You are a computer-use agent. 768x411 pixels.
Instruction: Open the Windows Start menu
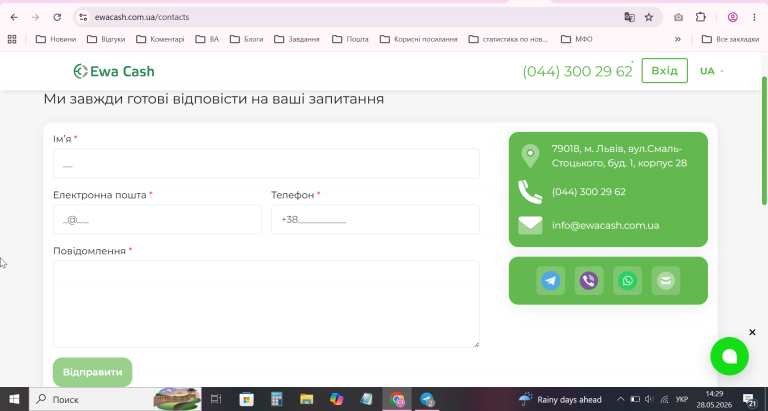click(x=14, y=399)
